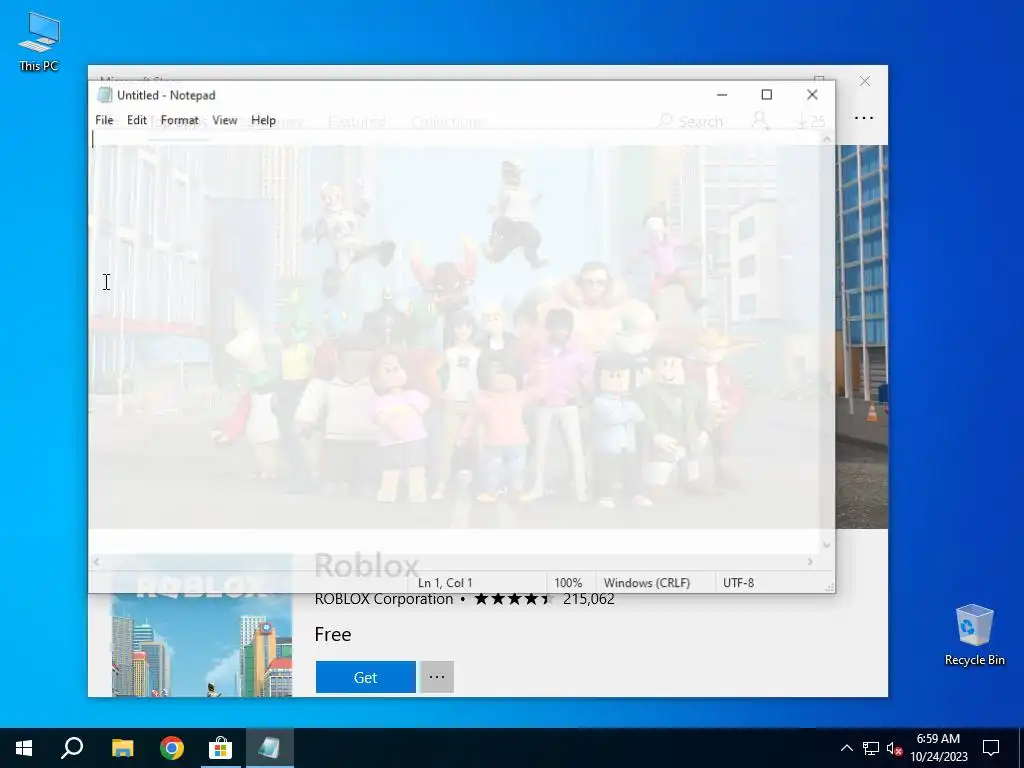Image resolution: width=1024 pixels, height=768 pixels.
Task: Open more options button next to Get
Action: pyautogui.click(x=437, y=677)
